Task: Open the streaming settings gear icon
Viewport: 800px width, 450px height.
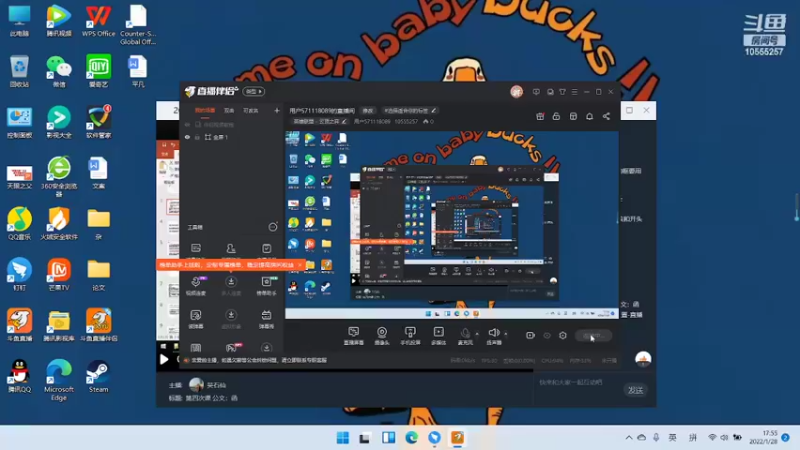Action: pos(563,335)
